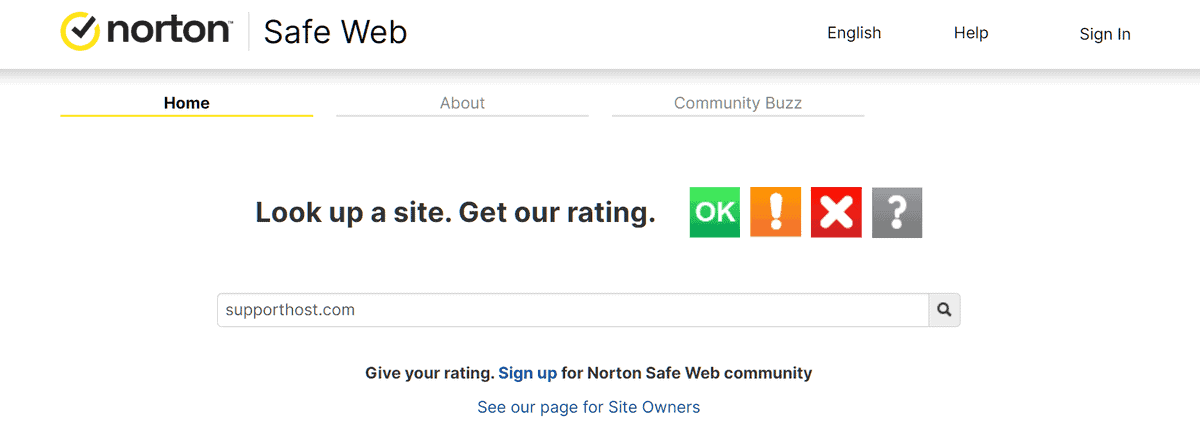The height and width of the screenshot is (437, 1200).
Task: Click the Norton yellow checkmark logo
Action: tap(80, 32)
